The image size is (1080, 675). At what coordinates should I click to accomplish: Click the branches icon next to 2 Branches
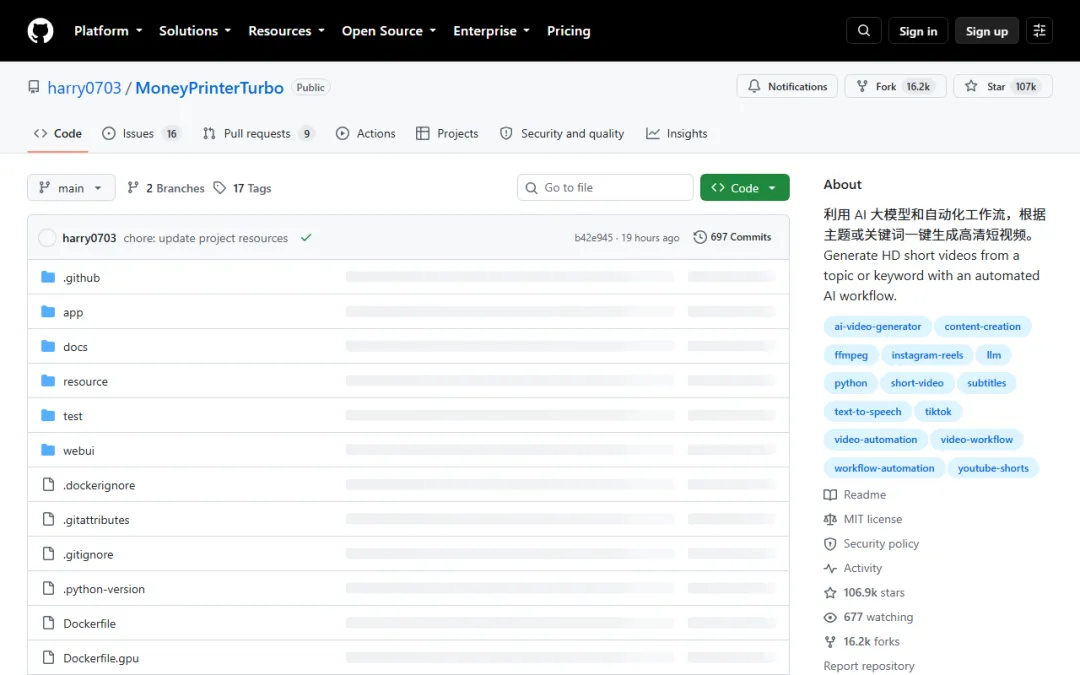(x=133, y=188)
